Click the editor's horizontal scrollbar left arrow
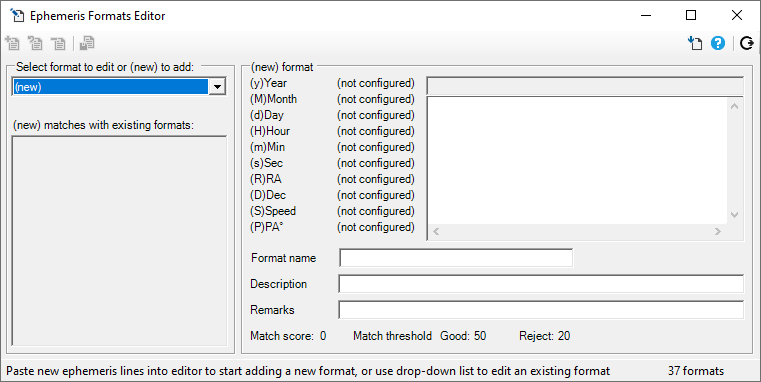Screen dimensions: 761x382 [436, 232]
